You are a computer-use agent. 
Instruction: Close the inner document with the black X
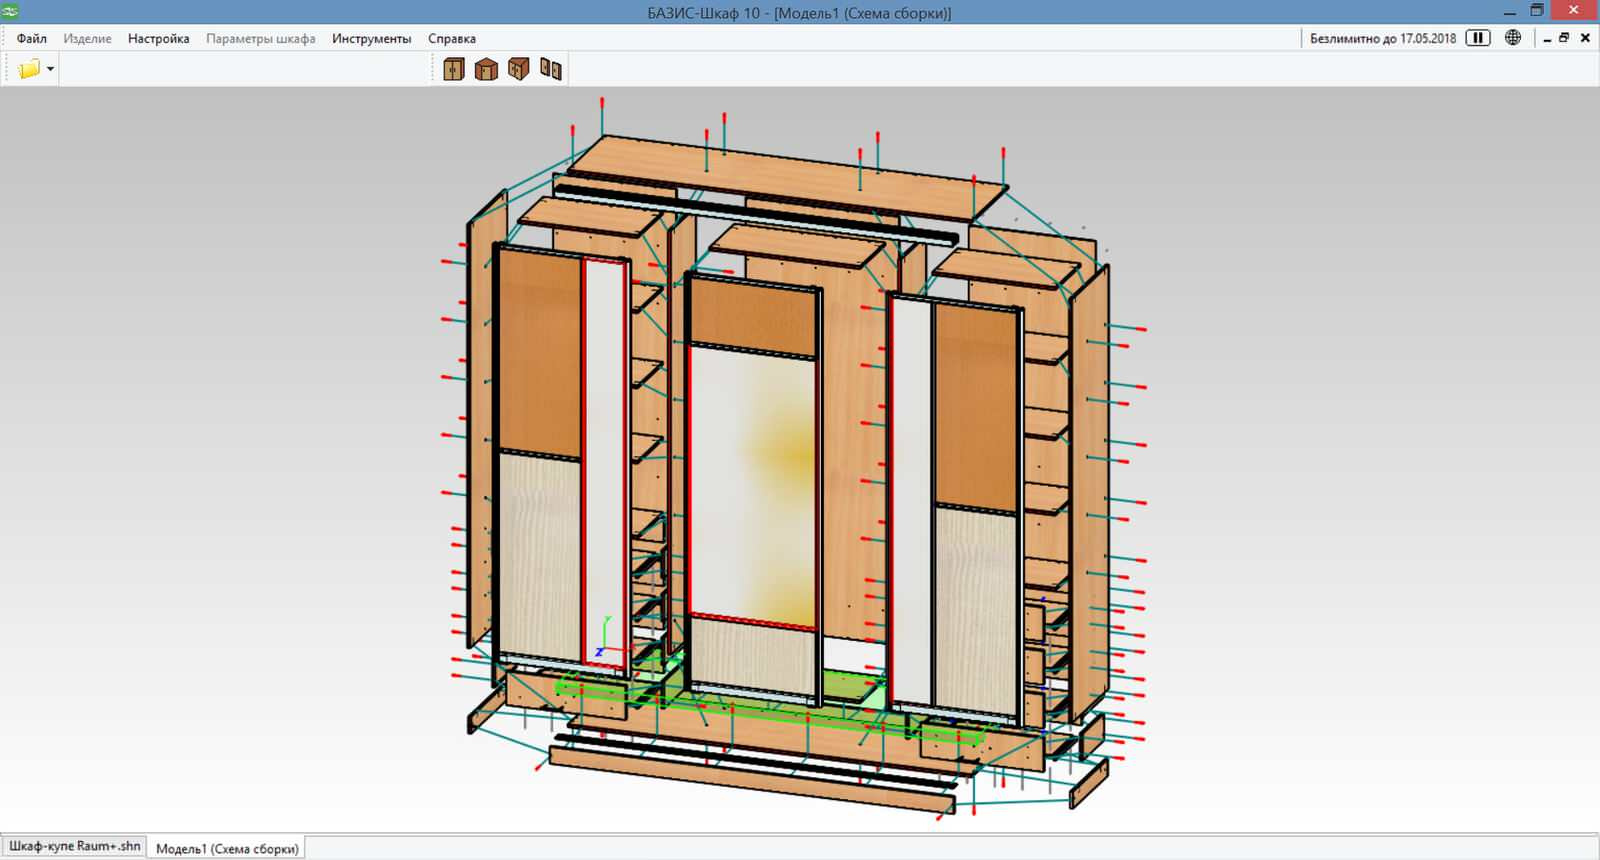click(x=1585, y=38)
